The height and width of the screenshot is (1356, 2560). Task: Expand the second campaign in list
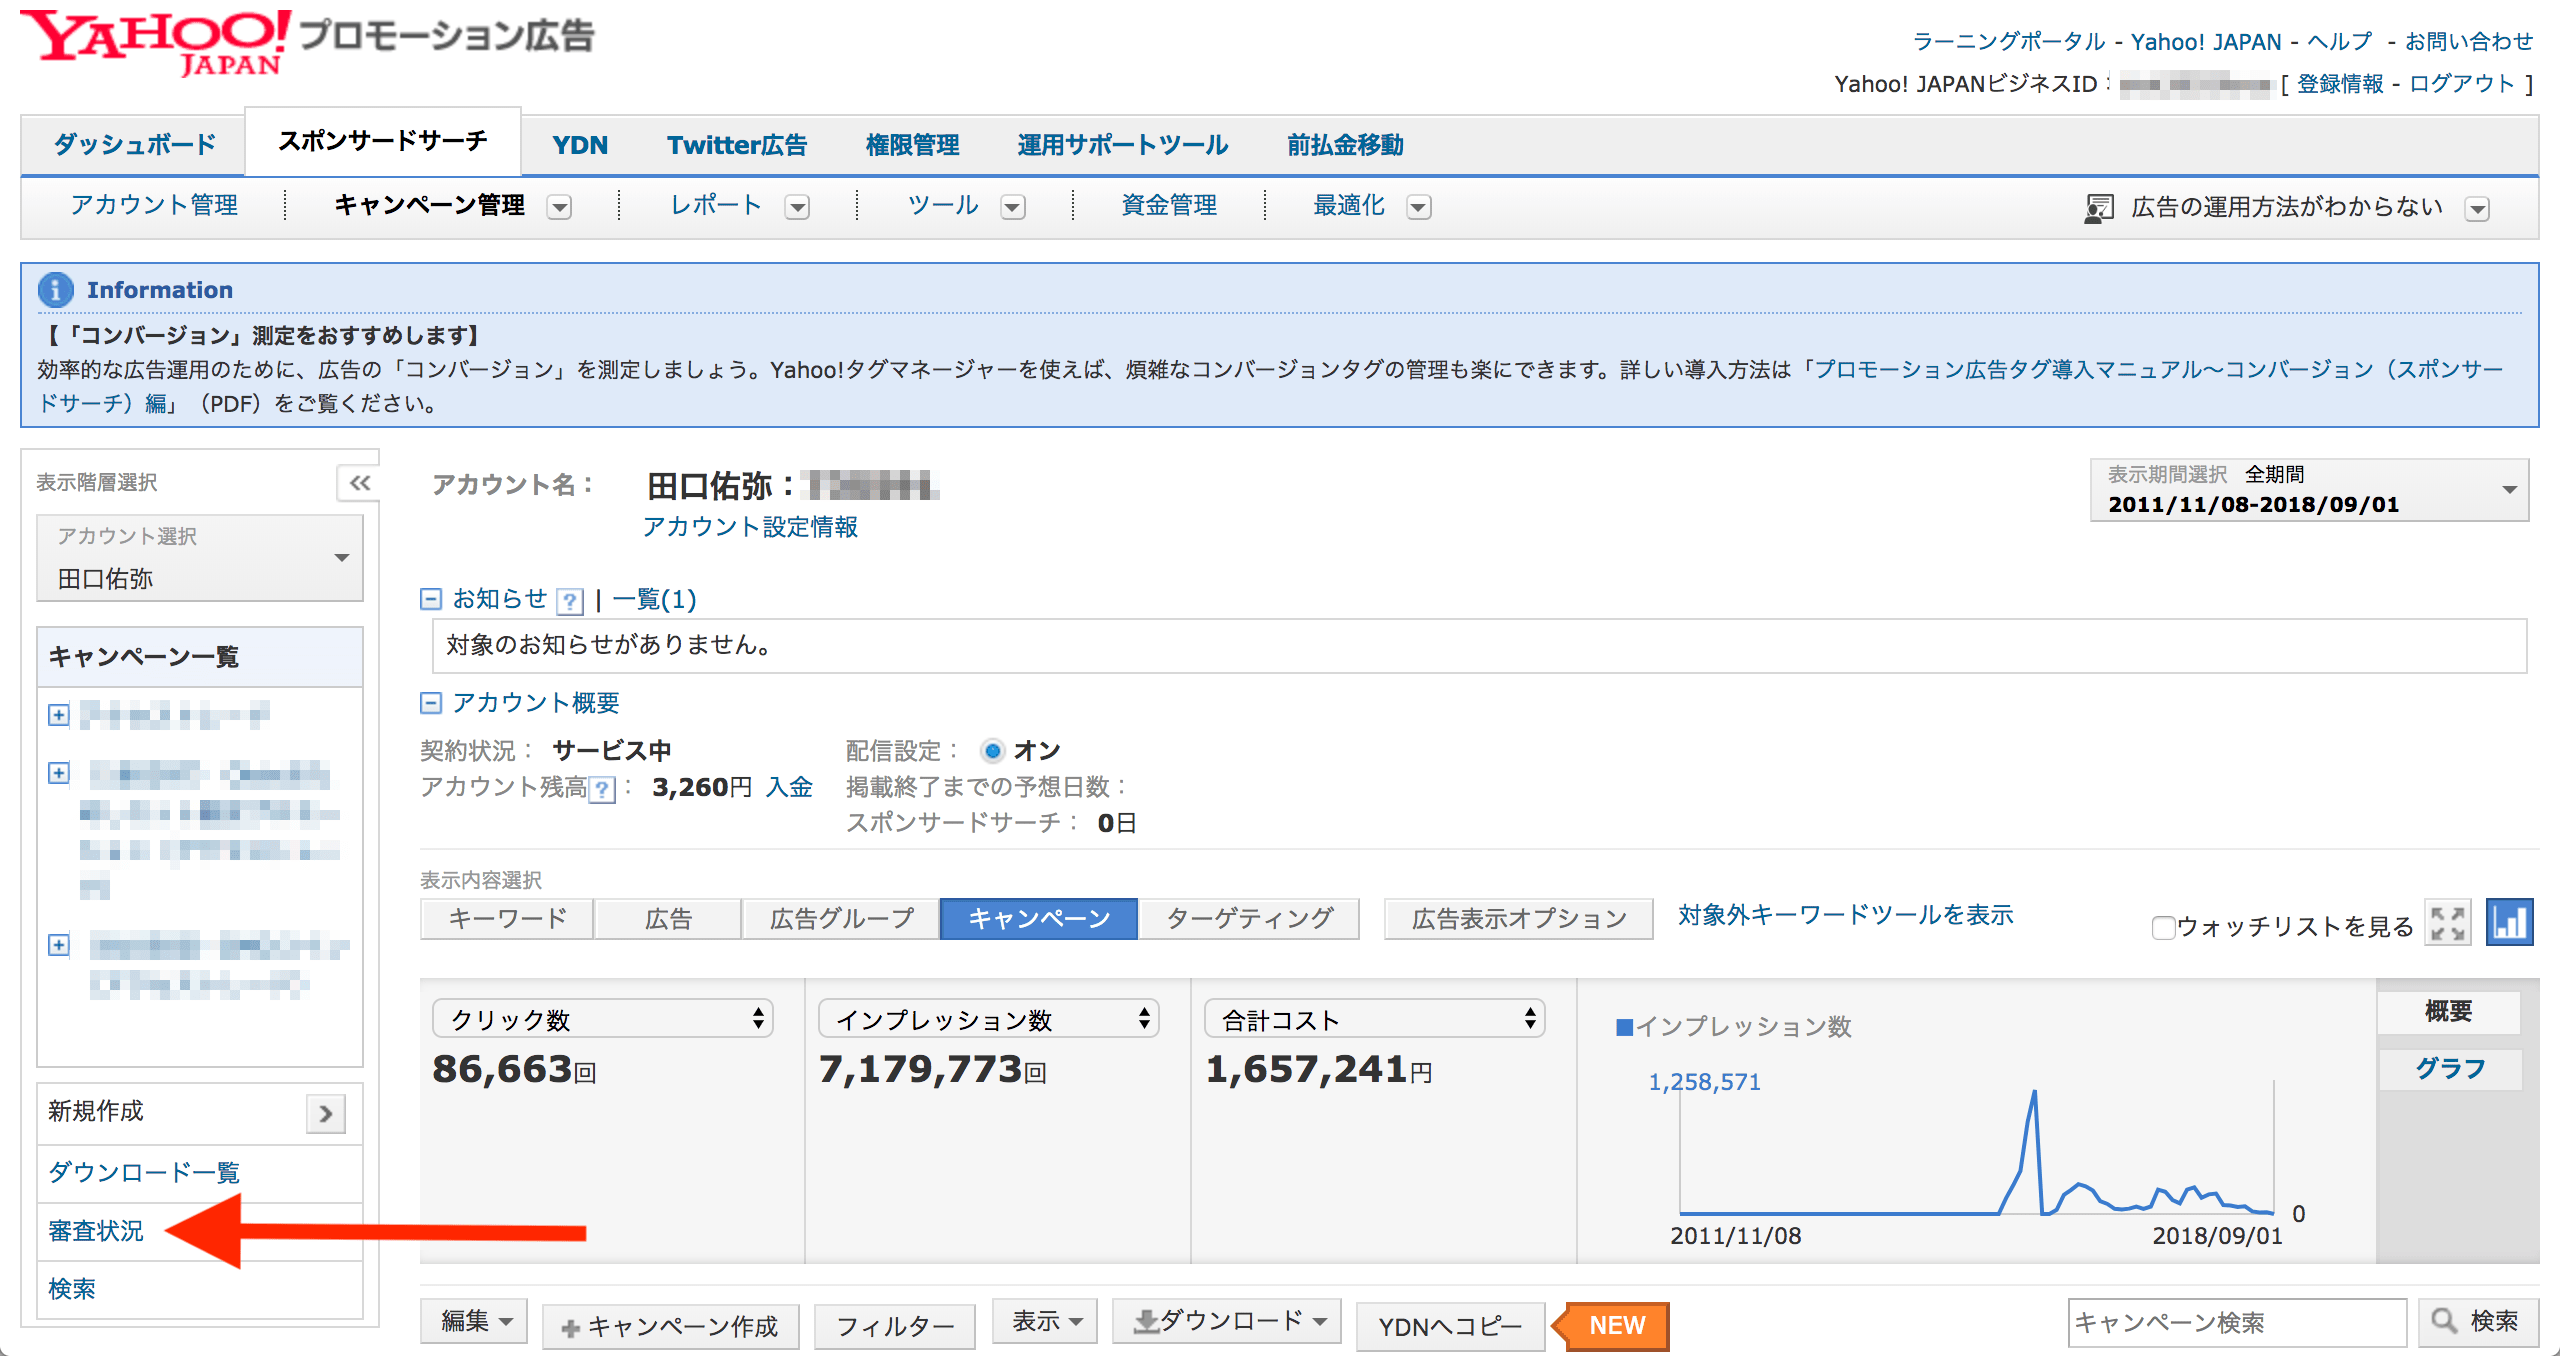(59, 773)
